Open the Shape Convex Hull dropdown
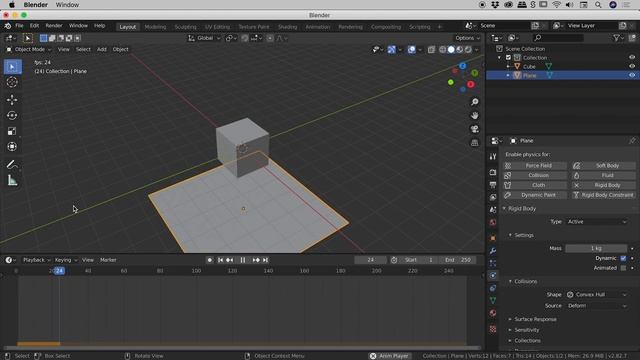 click(x=597, y=294)
